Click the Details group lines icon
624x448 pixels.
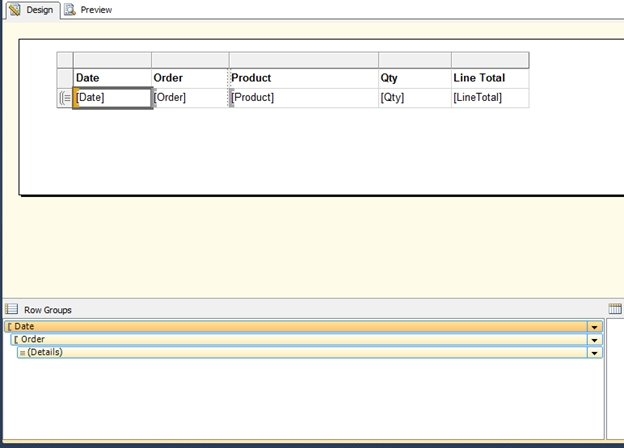coord(22,352)
